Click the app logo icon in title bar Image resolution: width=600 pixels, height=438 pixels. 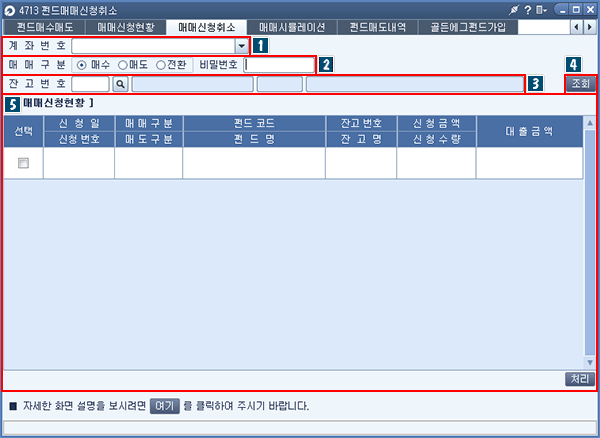click(x=9, y=10)
